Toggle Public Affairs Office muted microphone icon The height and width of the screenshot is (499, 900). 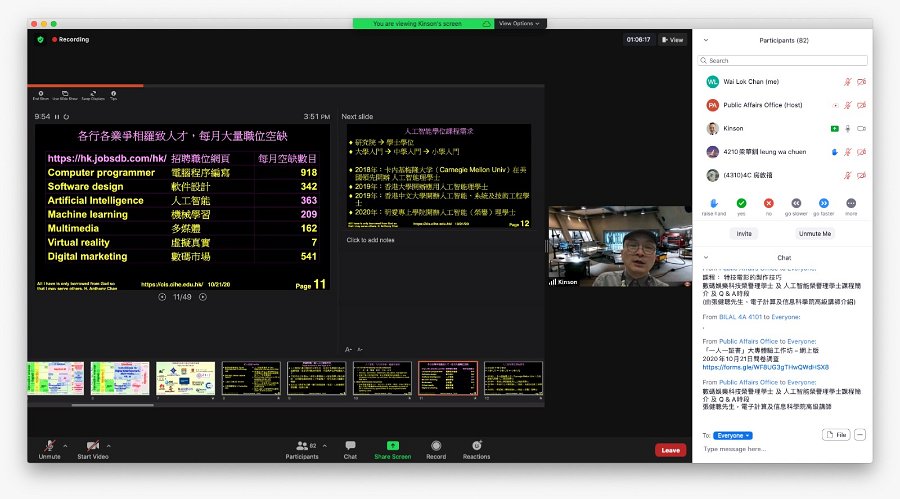pyautogui.click(x=847, y=105)
